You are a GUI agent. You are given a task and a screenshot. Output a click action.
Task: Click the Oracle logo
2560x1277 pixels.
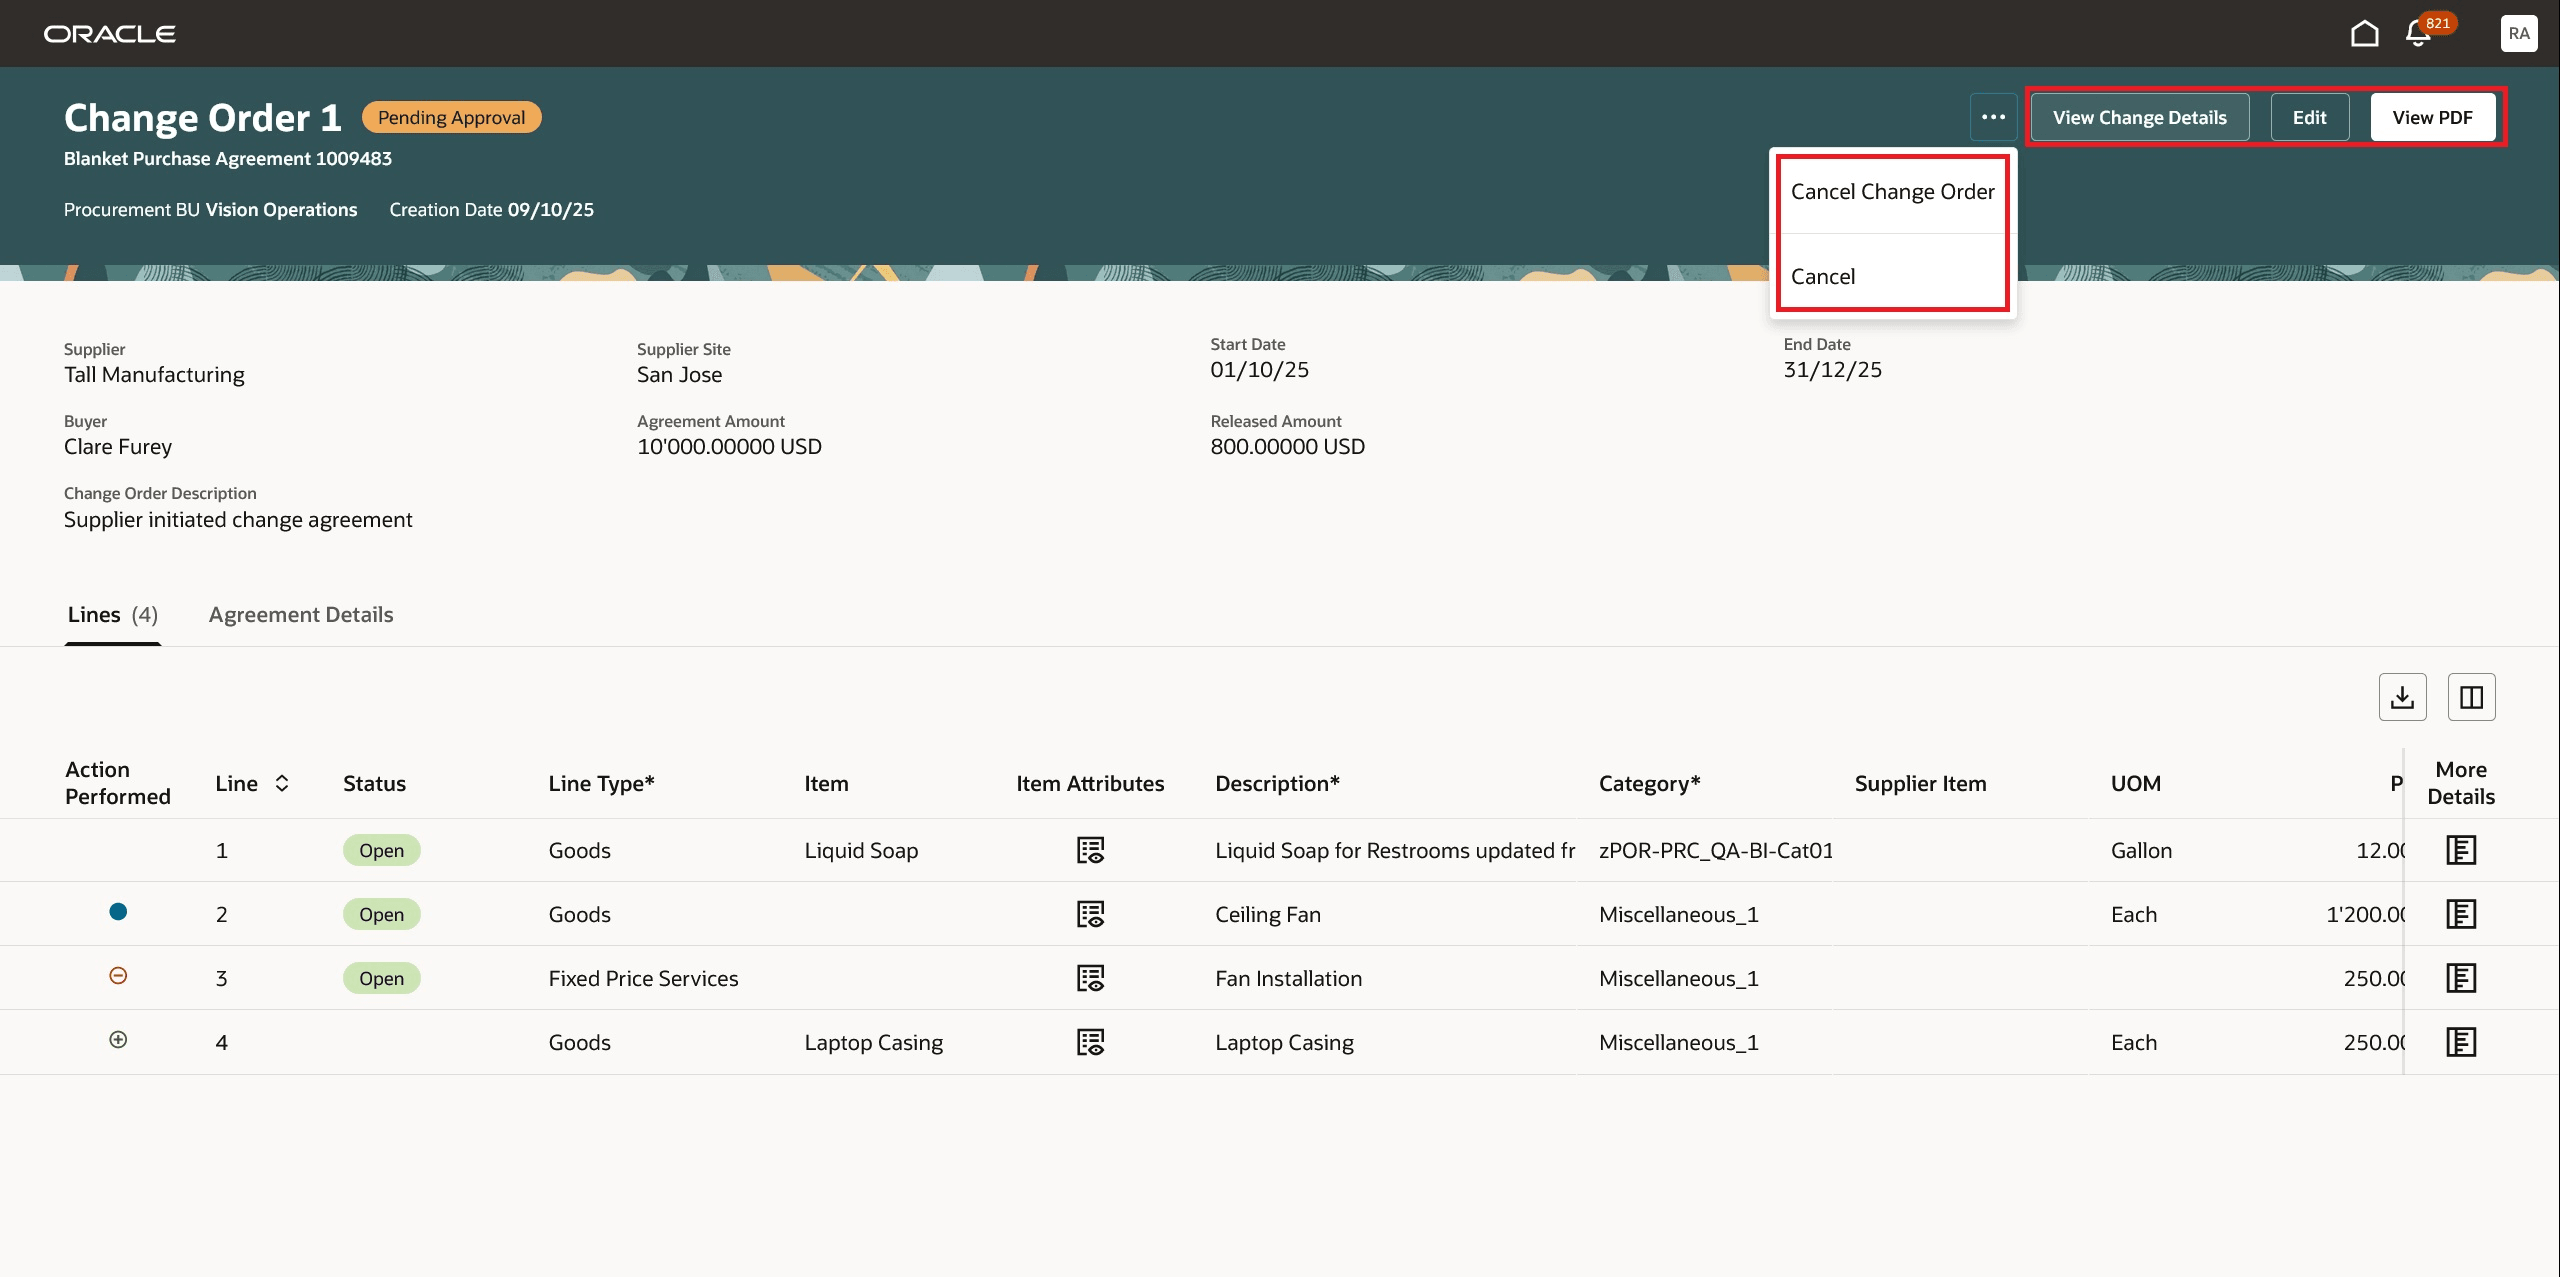pos(109,32)
